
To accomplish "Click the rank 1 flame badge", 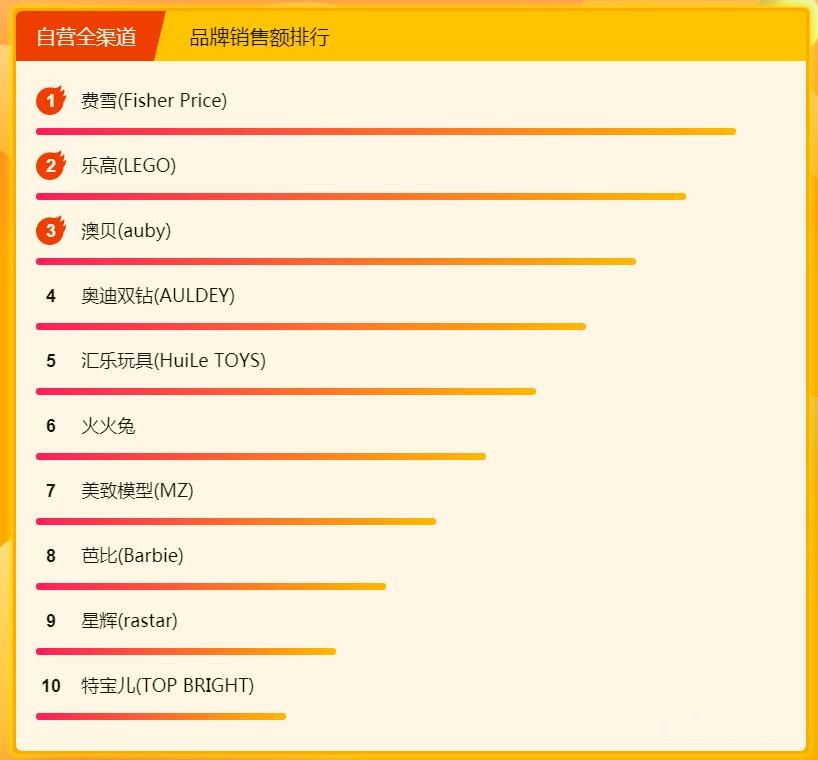I will coord(50,101).
